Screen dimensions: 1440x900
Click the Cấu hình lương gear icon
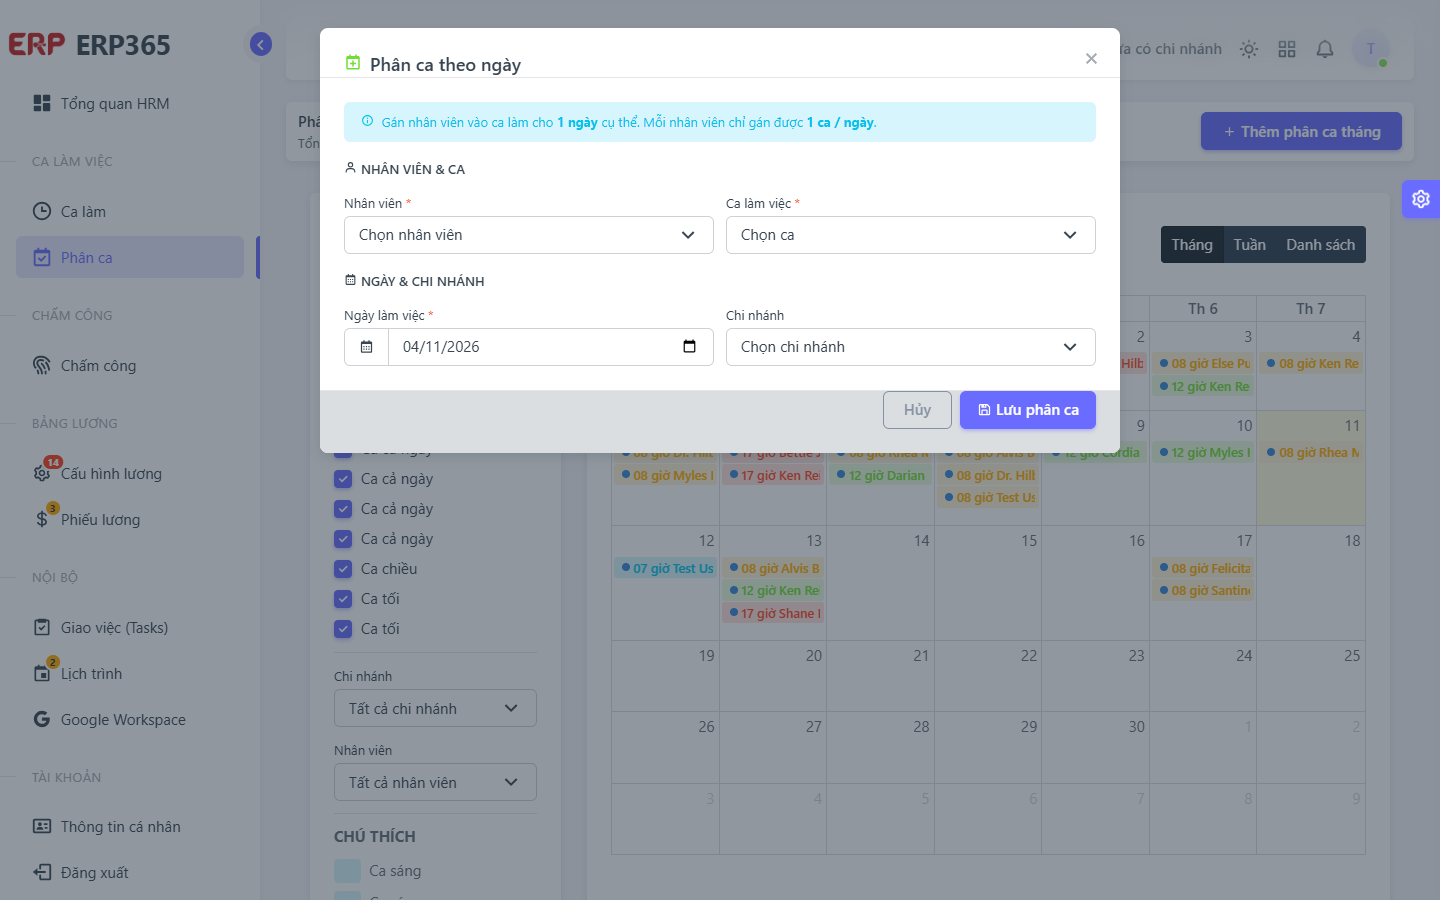click(42, 473)
